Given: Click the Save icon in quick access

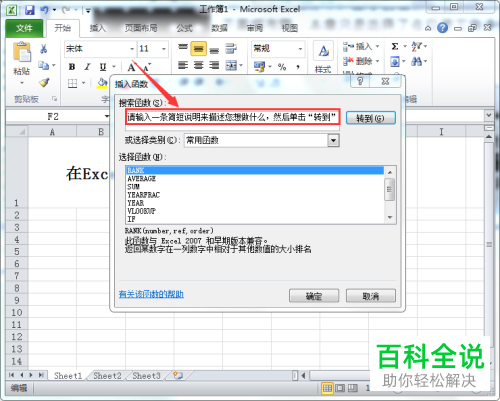Looking at the screenshot, I should 30,10.
